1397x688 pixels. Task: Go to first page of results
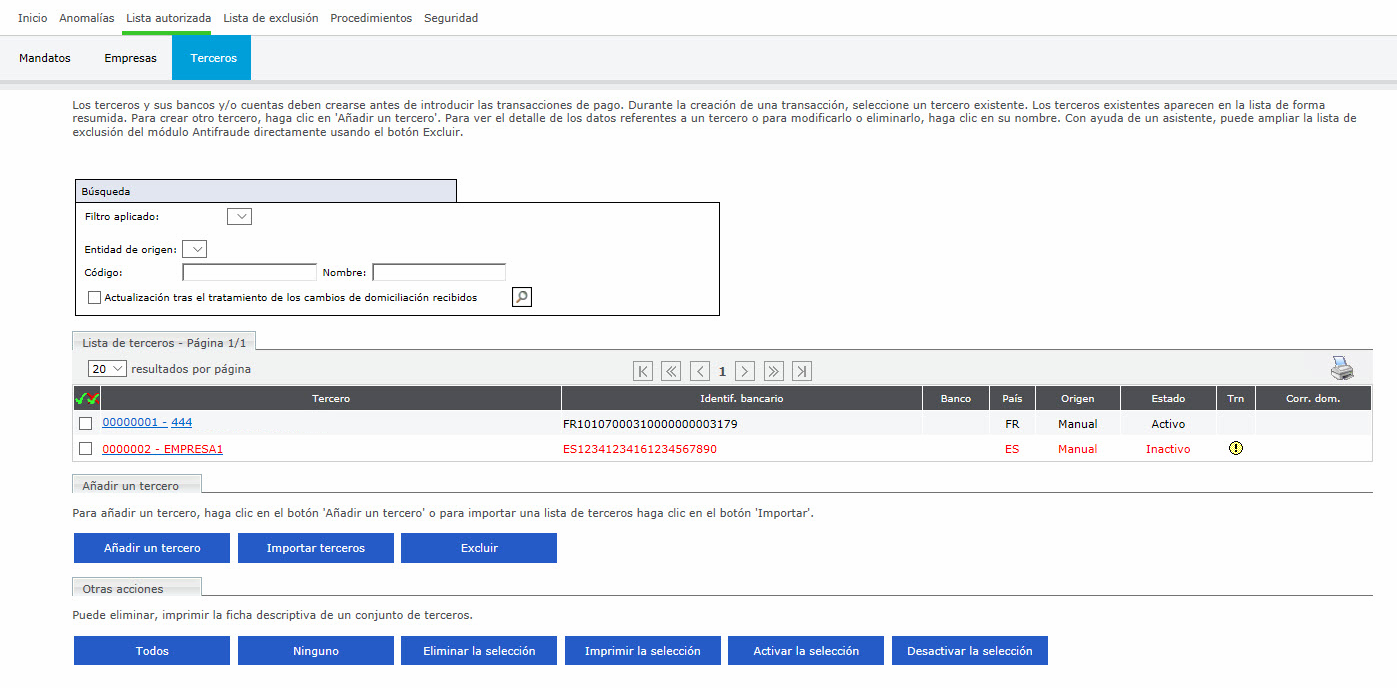tap(643, 371)
